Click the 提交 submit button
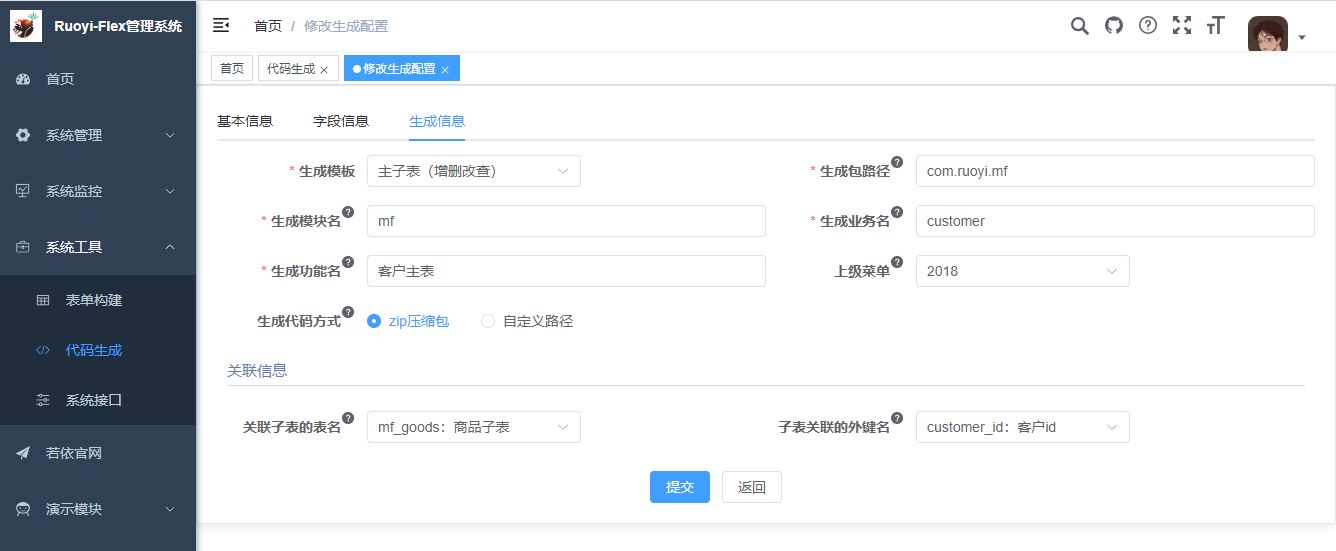The width and height of the screenshot is (1336, 551). 680,487
